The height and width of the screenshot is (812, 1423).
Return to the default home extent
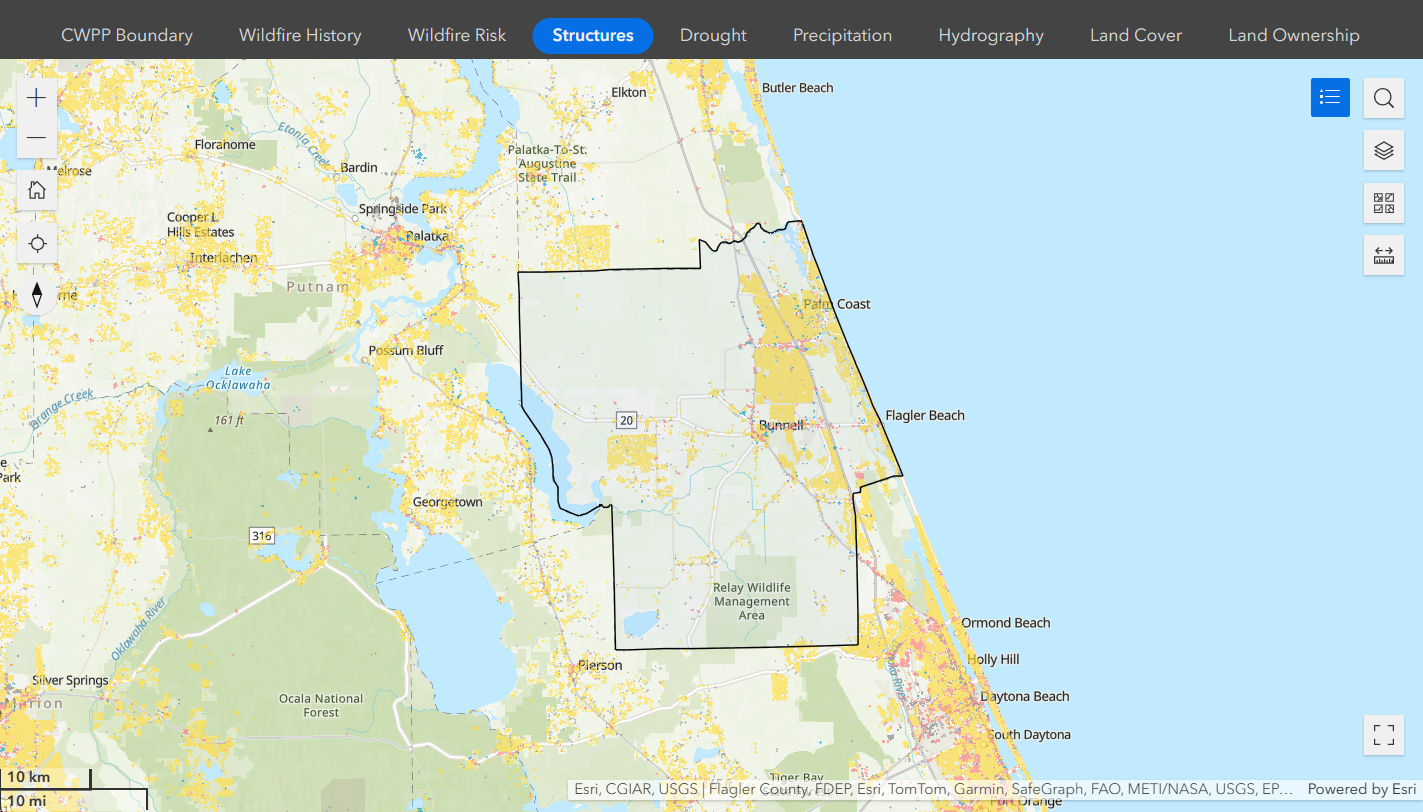pos(37,190)
